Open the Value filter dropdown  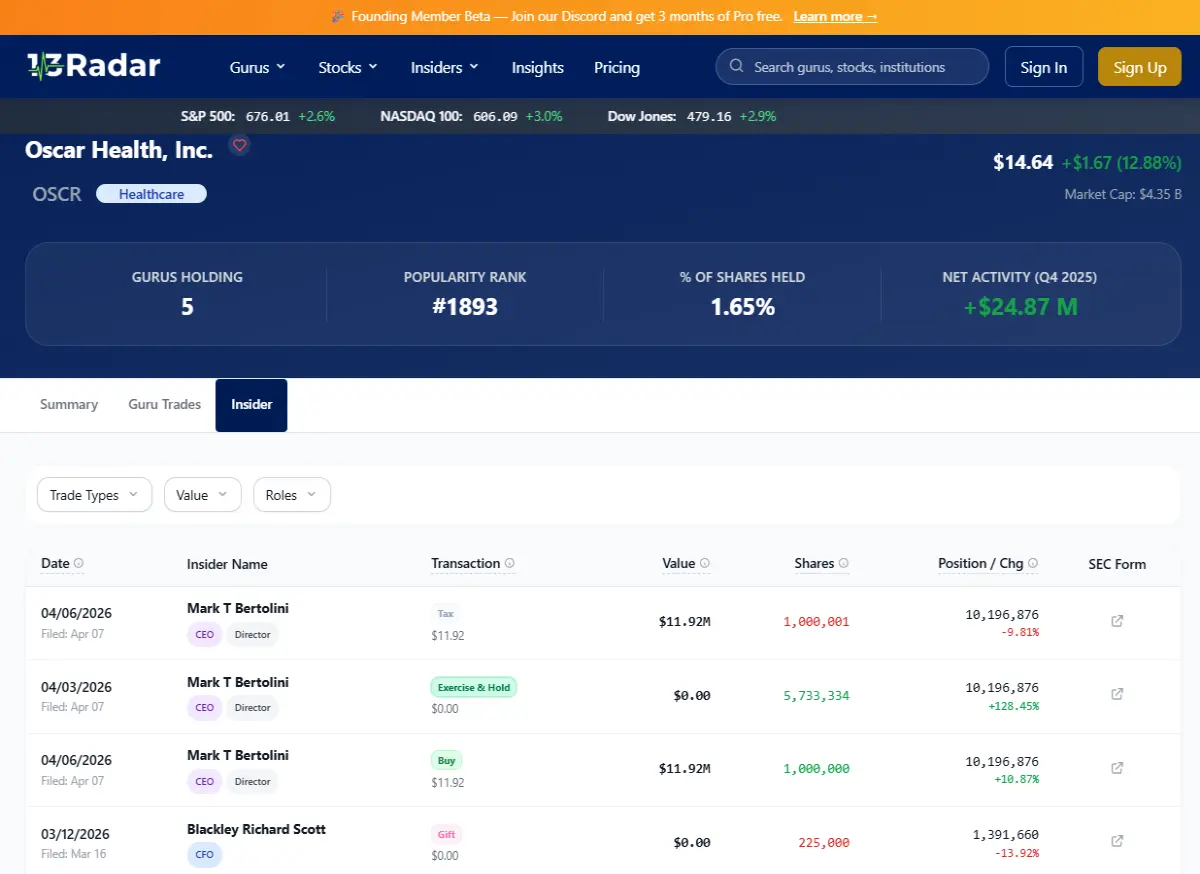202,495
